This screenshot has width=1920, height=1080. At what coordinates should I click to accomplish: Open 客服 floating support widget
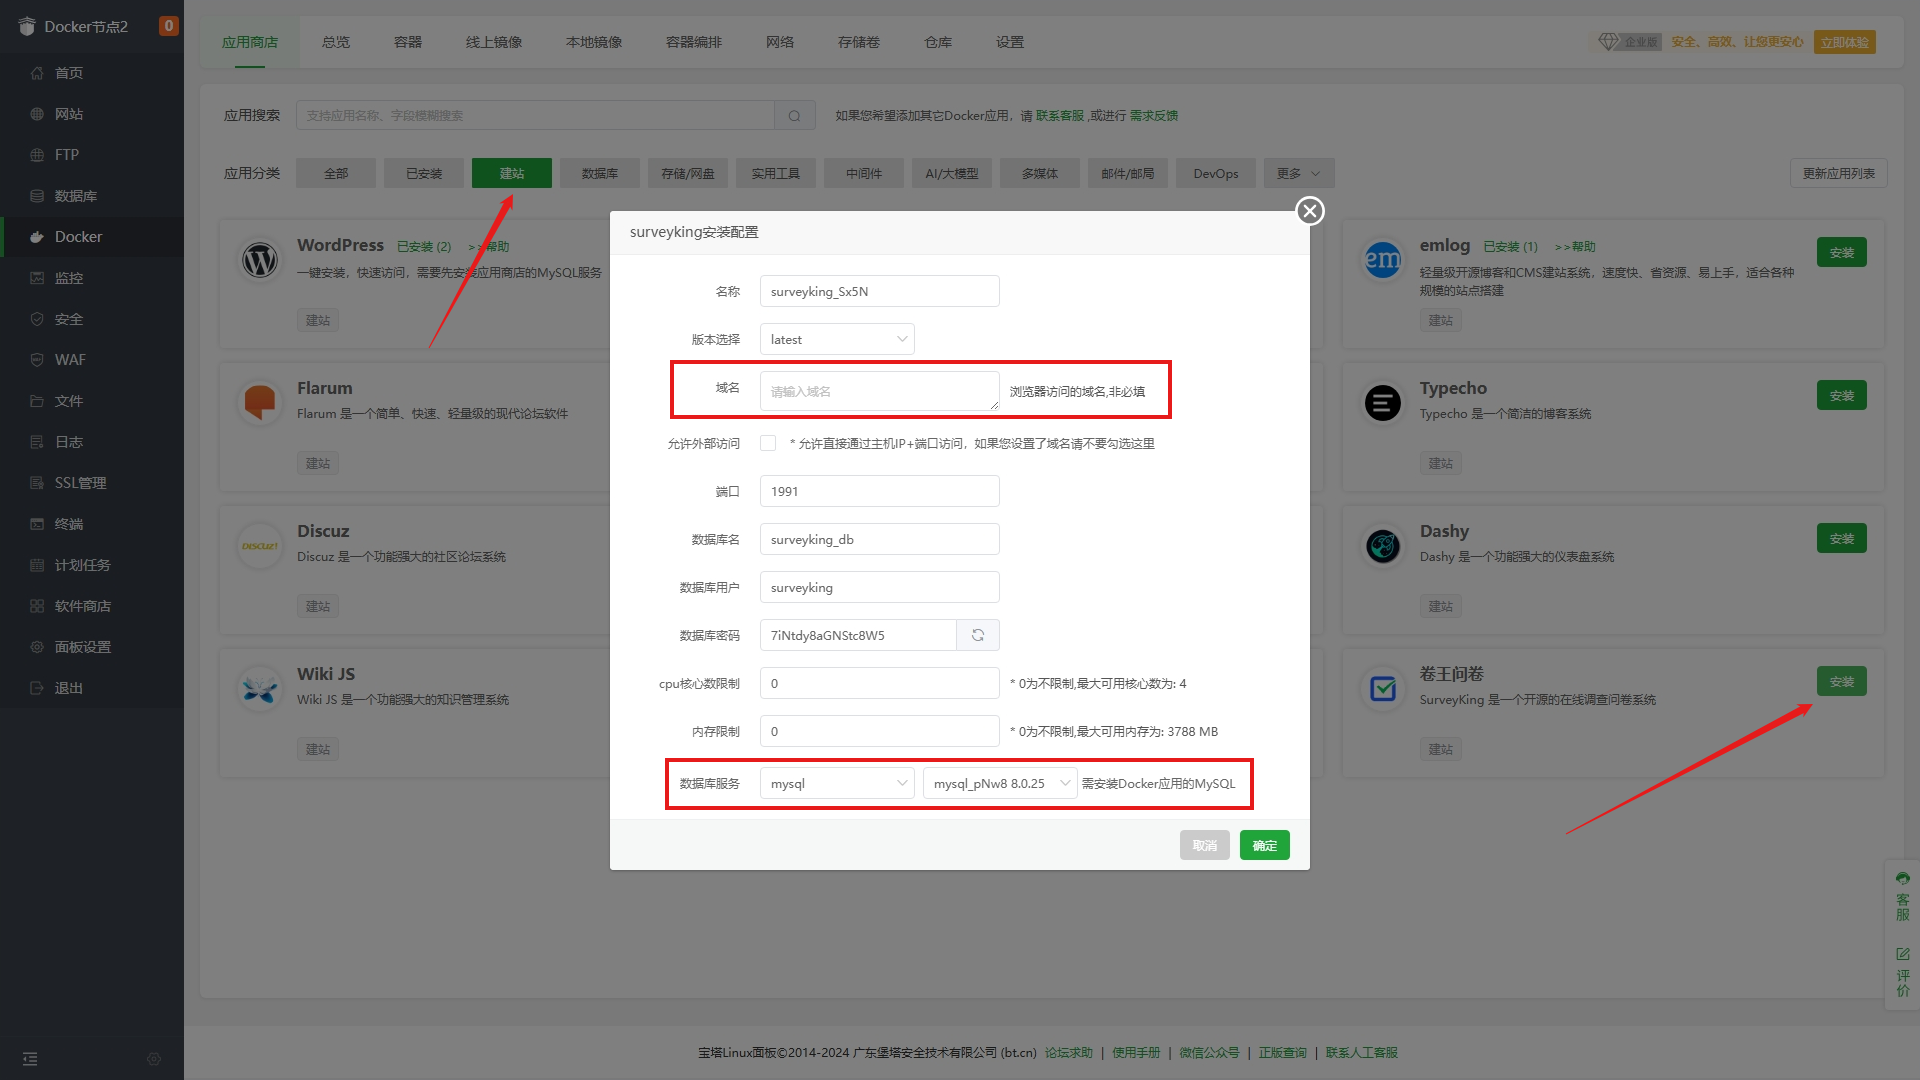coord(1902,895)
